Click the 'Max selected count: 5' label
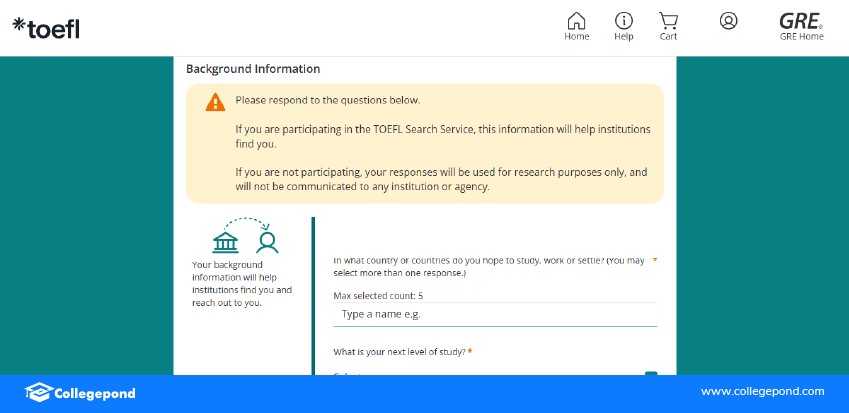Viewport: 849px width, 413px height. click(378, 295)
